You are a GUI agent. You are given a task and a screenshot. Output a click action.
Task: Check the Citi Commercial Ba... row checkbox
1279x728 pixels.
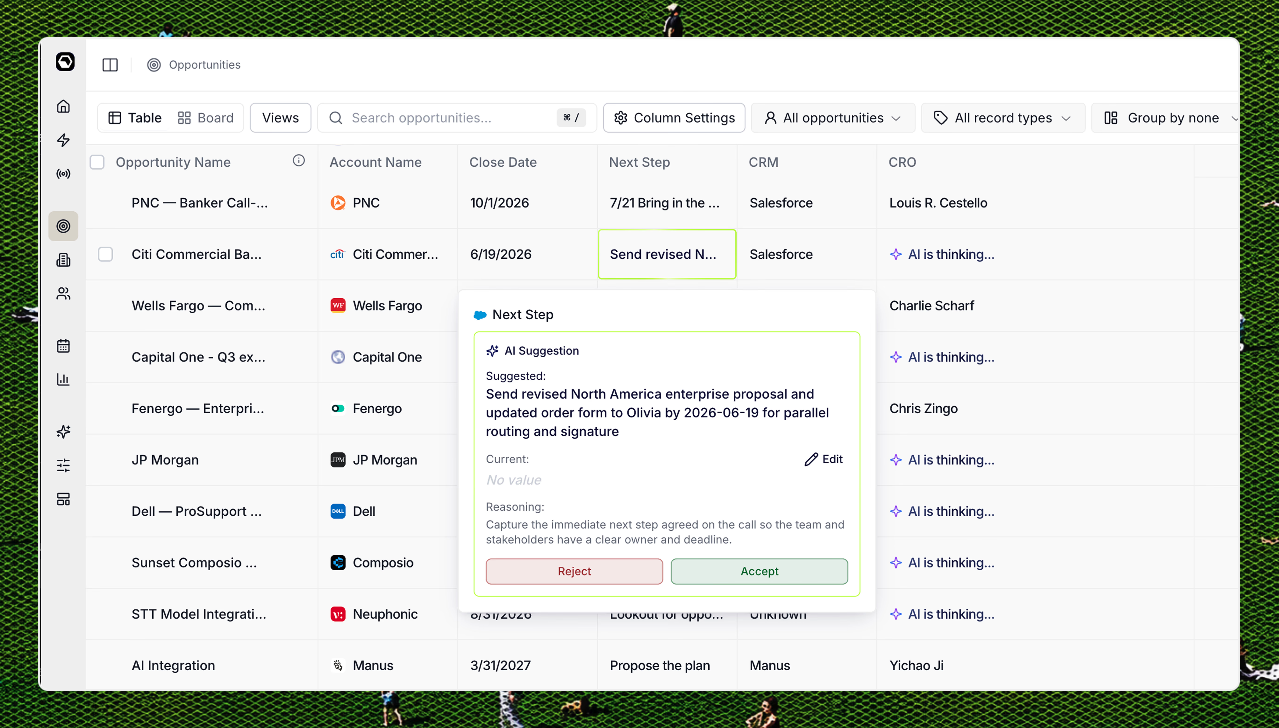[105, 254]
